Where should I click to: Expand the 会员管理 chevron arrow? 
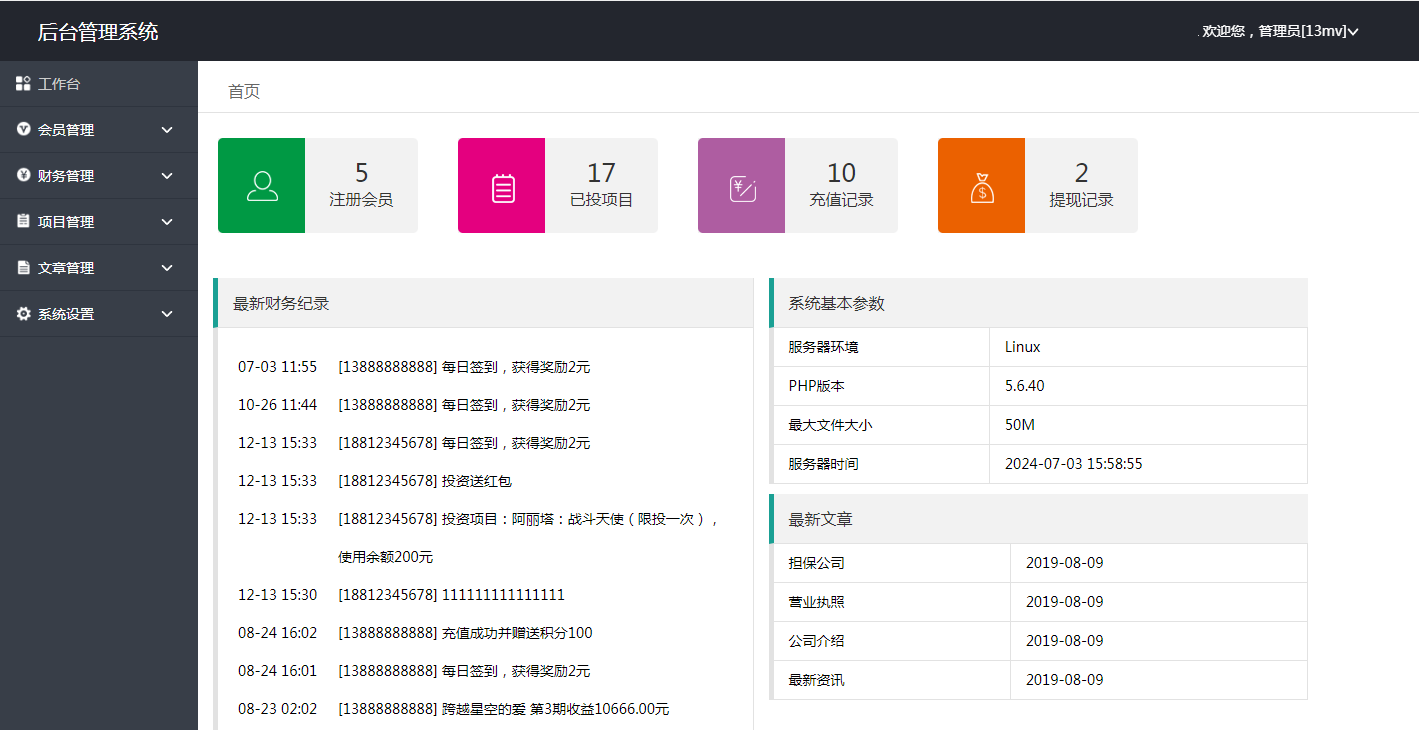[167, 130]
